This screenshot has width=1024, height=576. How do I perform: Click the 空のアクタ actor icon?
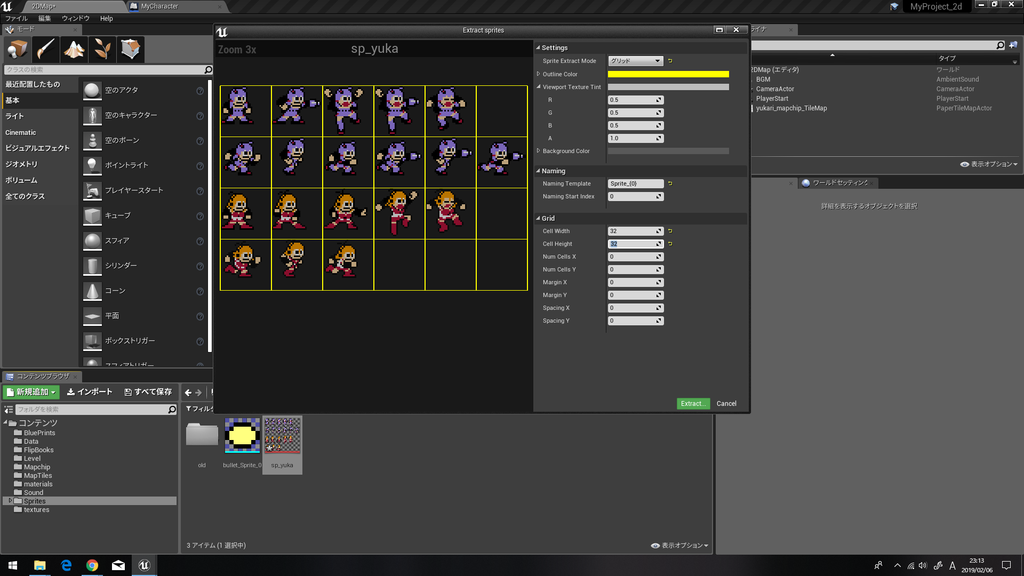click(92, 90)
